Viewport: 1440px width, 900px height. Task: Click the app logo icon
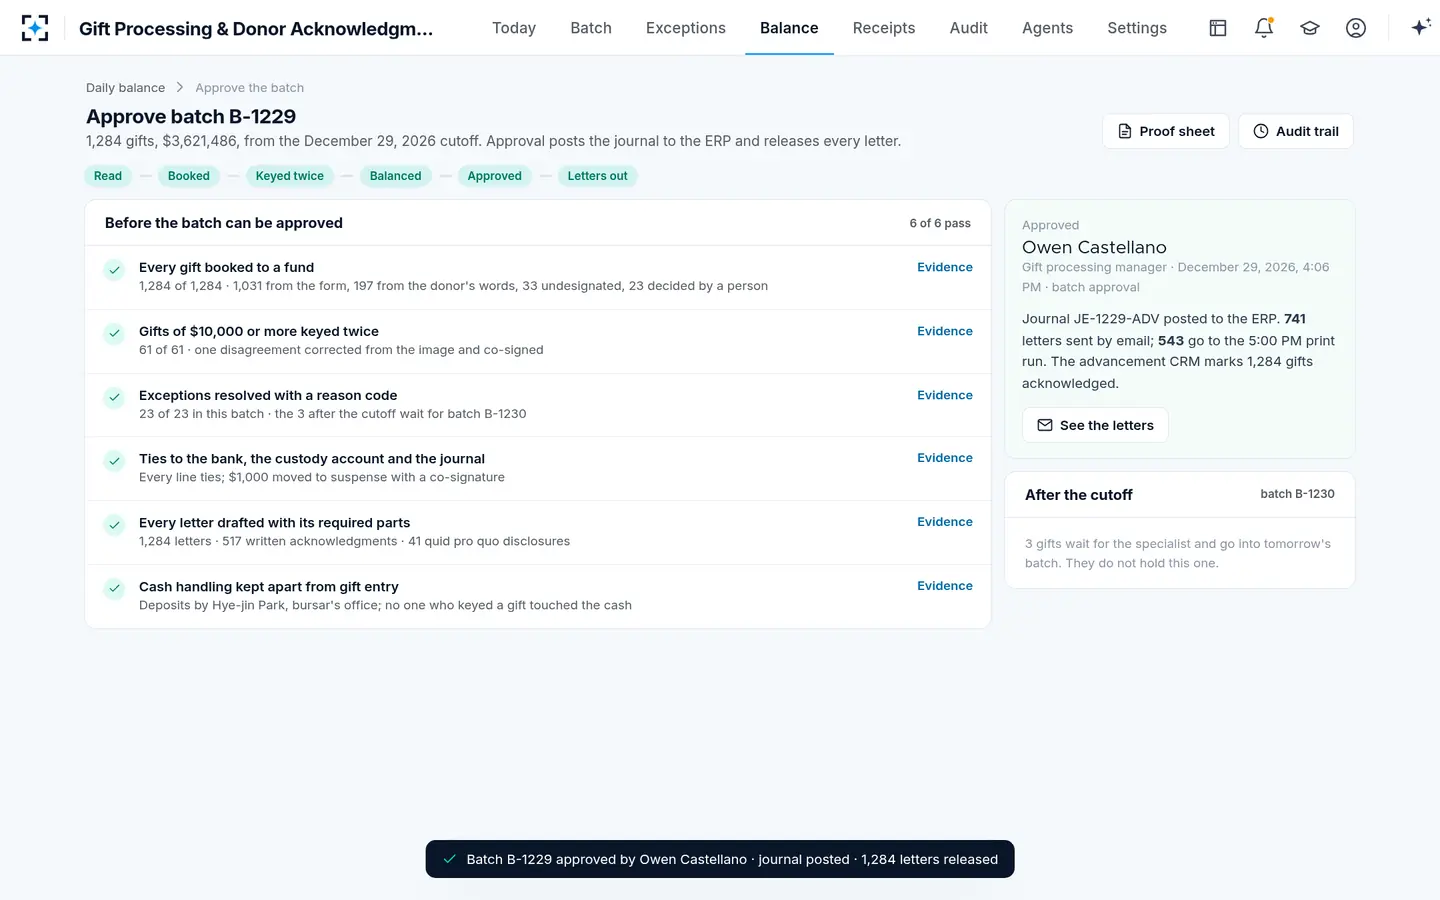click(35, 28)
